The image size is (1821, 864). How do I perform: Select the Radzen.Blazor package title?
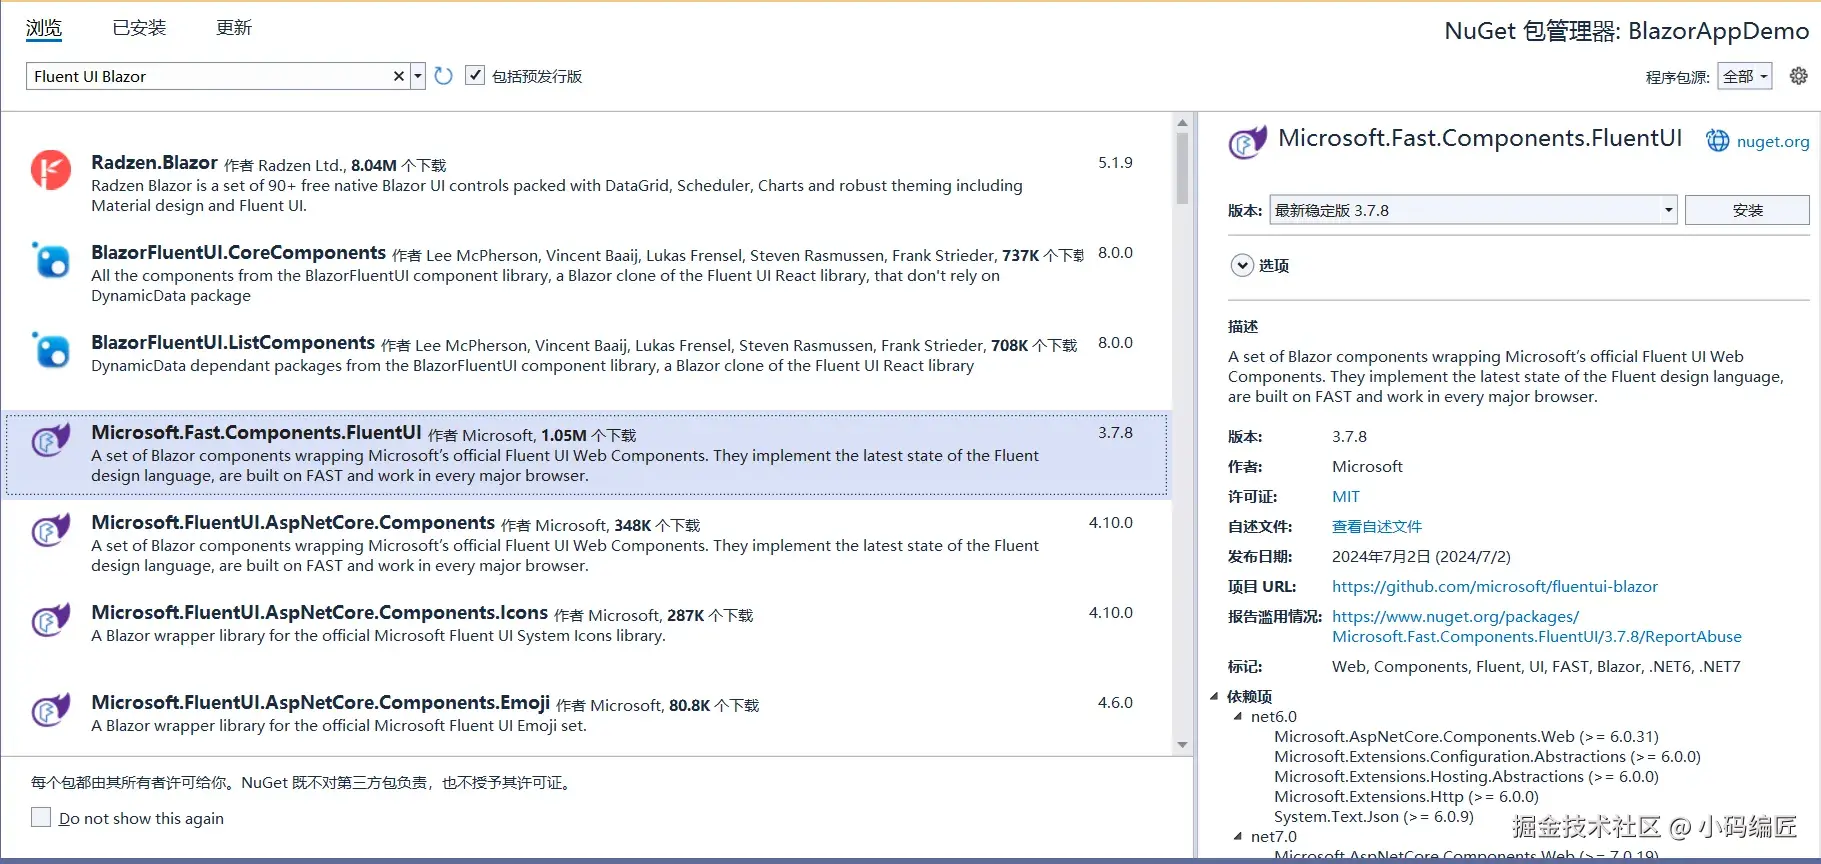point(154,163)
